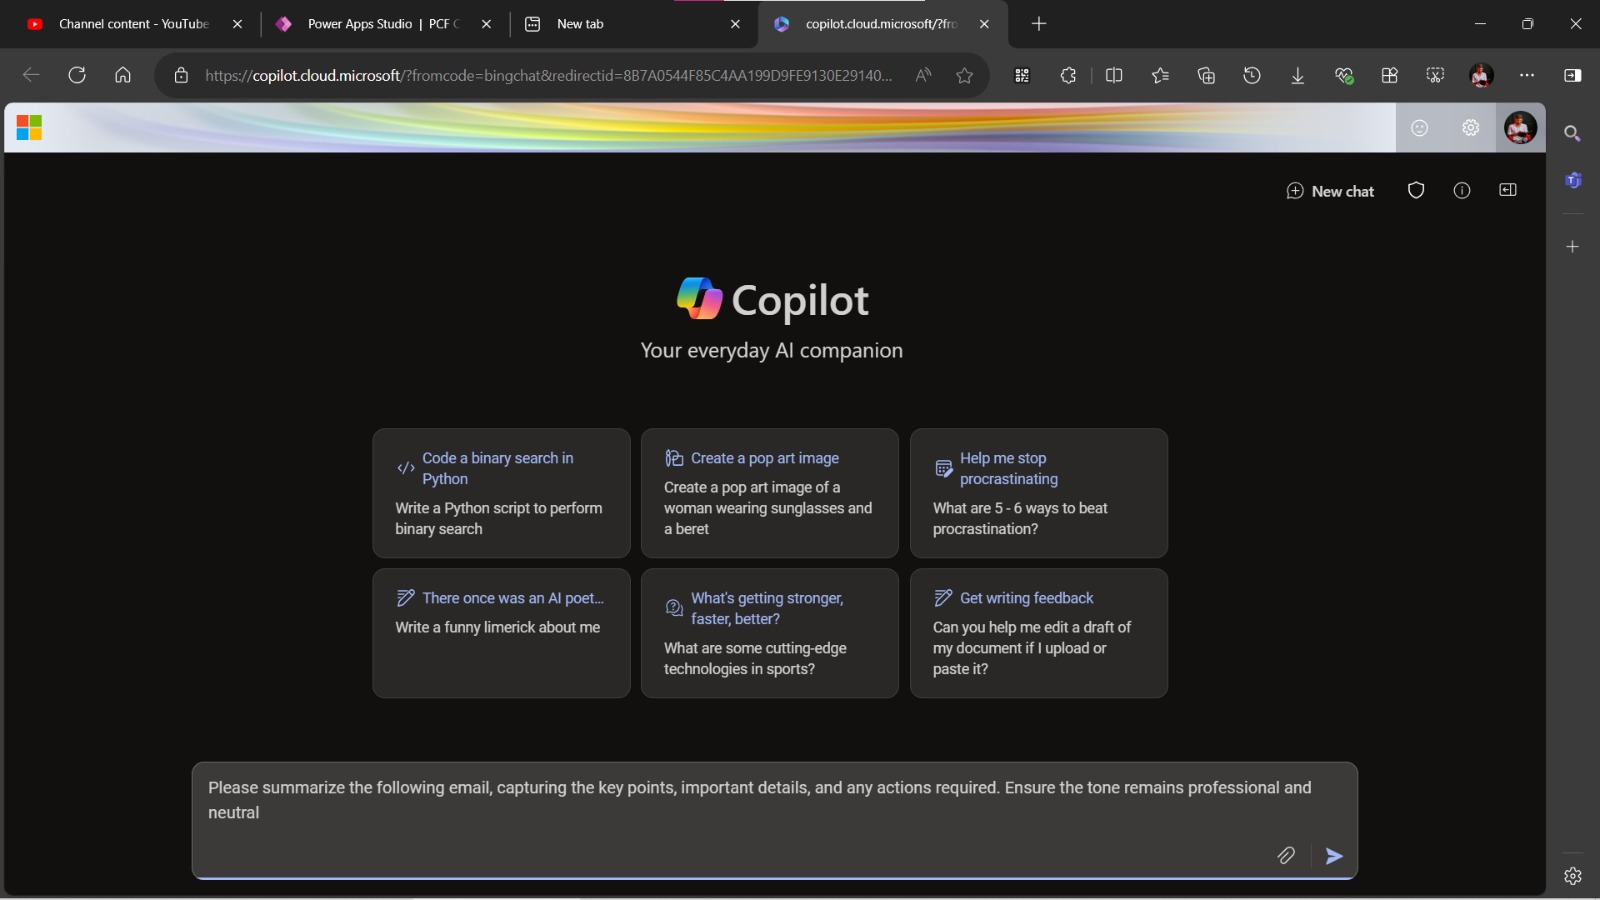The image size is (1600, 900).
Task: Toggle read aloud icon in address bar
Action: pyautogui.click(x=923, y=75)
